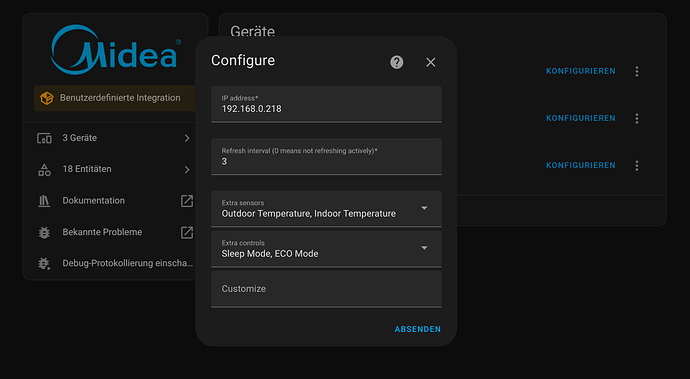Image resolution: width=690 pixels, height=379 pixels.
Task: Click the orange package icon in badge
Action: pyautogui.click(x=47, y=98)
